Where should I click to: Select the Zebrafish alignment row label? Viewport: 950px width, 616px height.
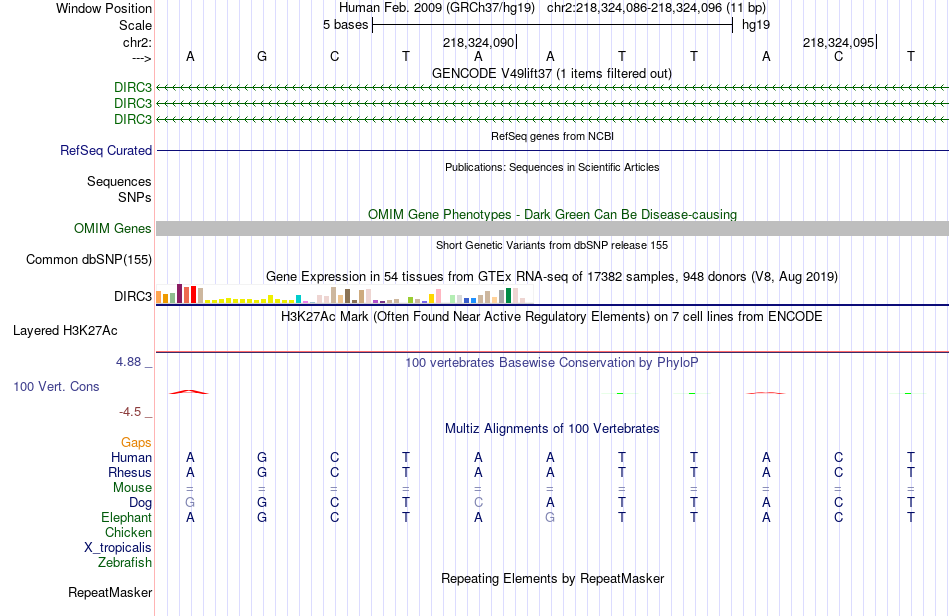pyautogui.click(x=125, y=563)
